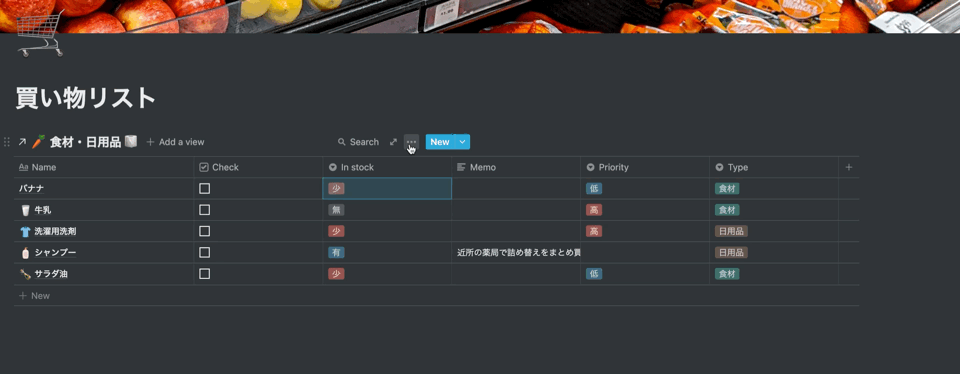960x374 pixels.
Task: Click the expand full-page arrows icon
Action: [x=393, y=141]
